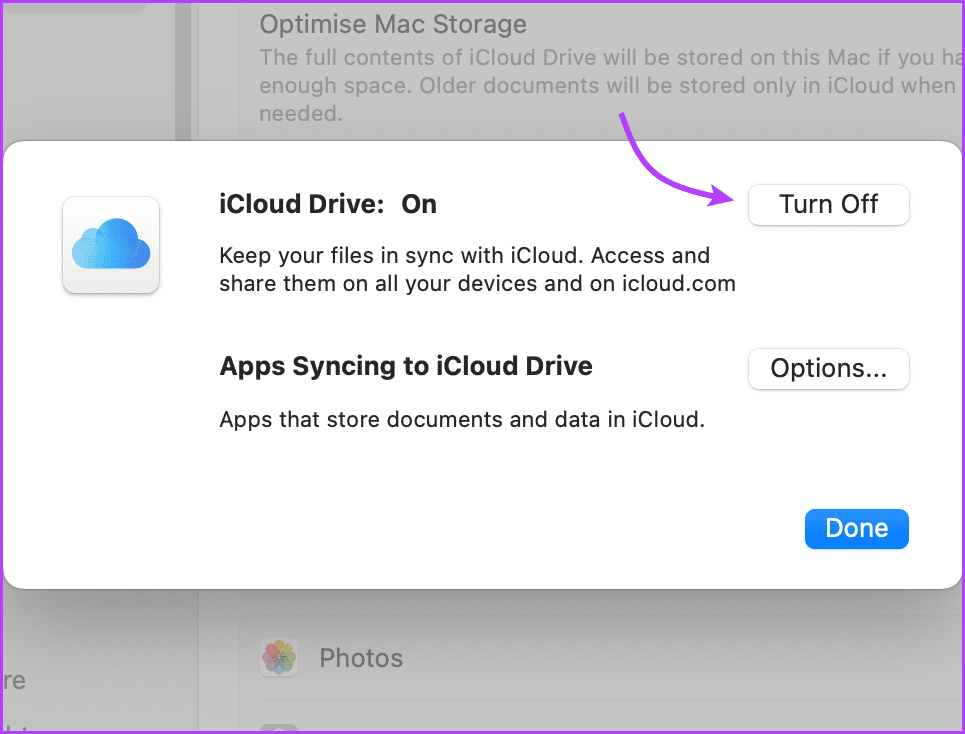
Task: Click the Photos app icon in background
Action: [x=279, y=657]
